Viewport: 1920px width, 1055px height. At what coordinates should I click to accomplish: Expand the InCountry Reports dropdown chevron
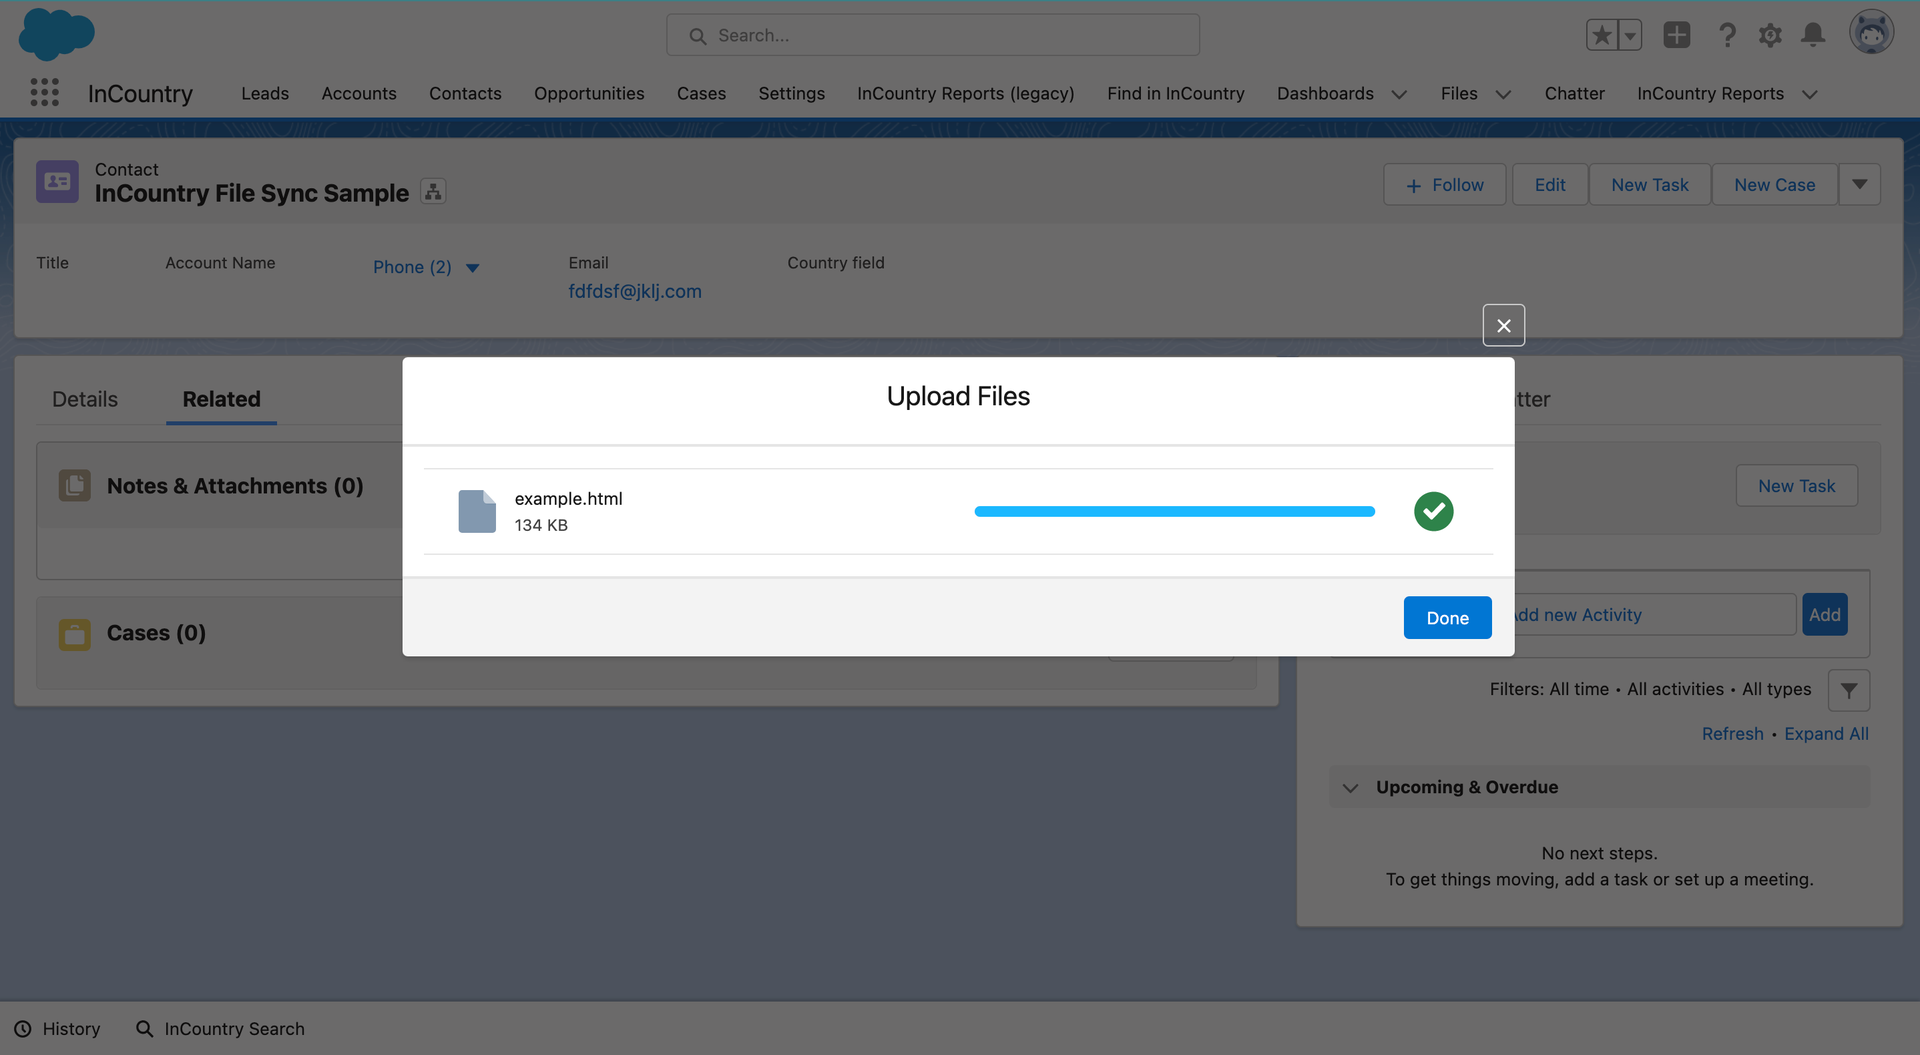click(x=1809, y=94)
